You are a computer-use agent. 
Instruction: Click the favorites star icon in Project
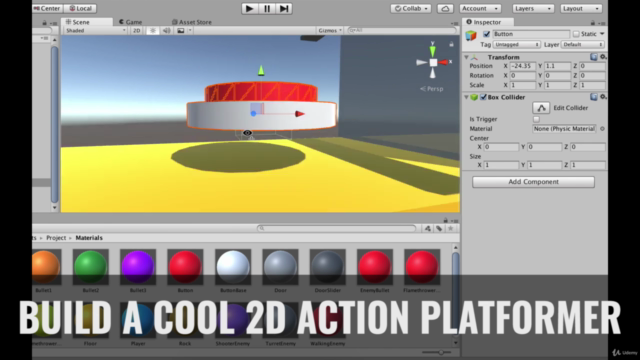point(451,229)
